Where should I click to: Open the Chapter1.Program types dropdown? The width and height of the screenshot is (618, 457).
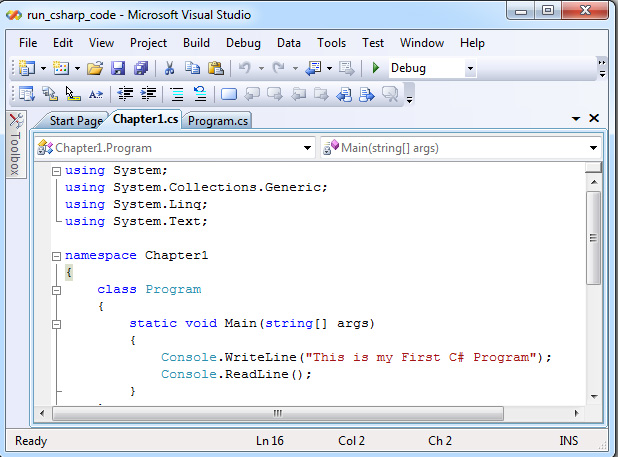coord(307,148)
